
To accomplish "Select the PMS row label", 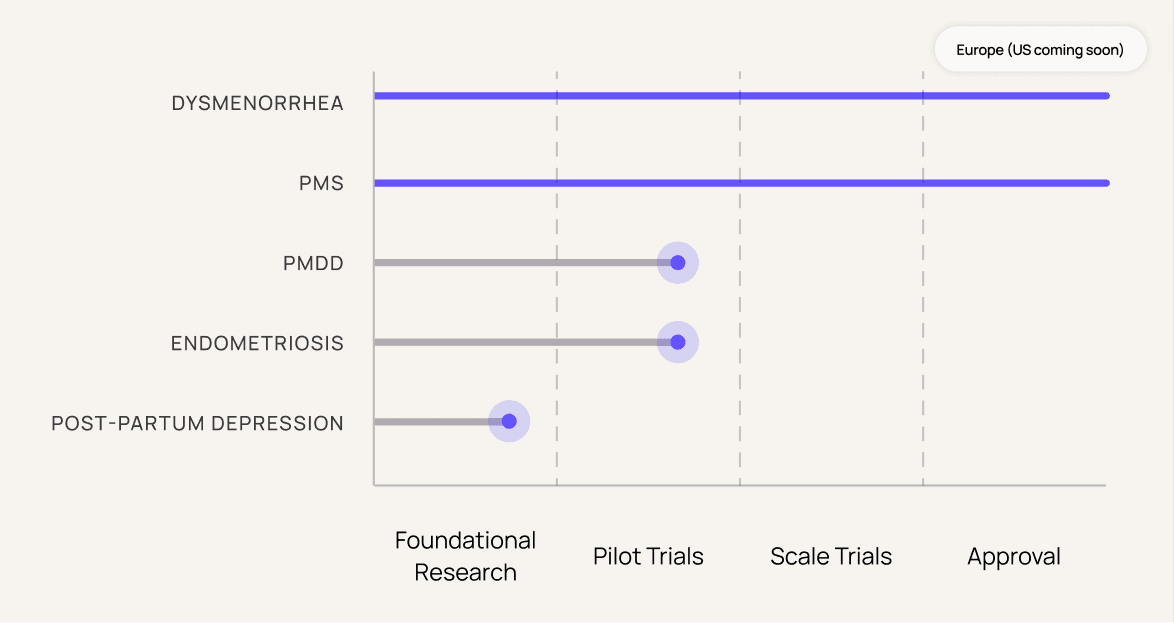I will [321, 184].
